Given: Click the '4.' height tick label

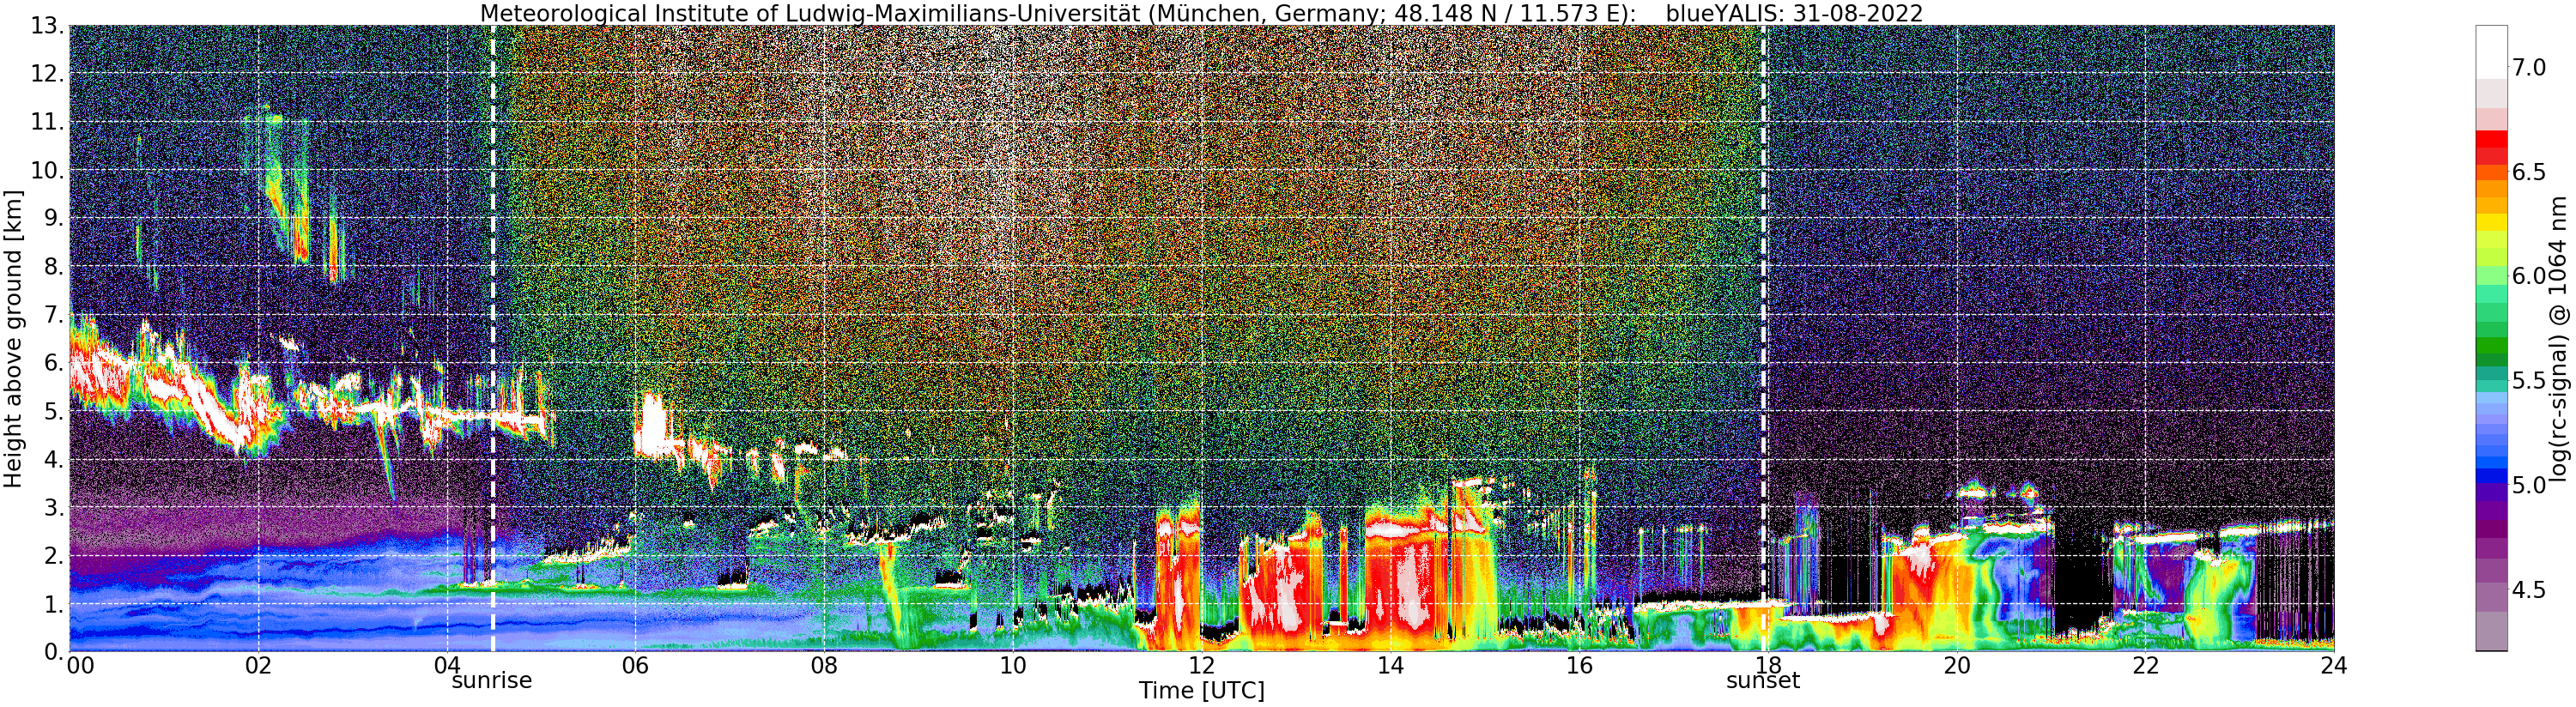Looking at the screenshot, I should point(54,459).
